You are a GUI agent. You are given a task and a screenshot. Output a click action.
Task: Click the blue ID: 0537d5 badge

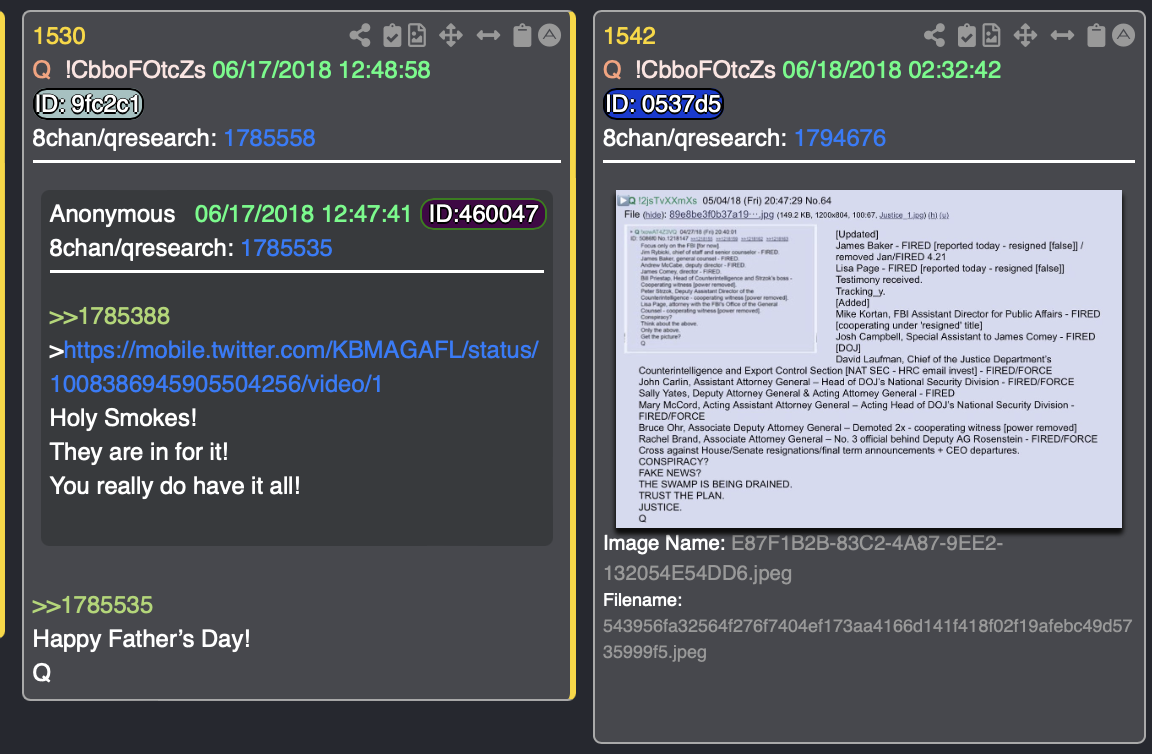pos(663,104)
